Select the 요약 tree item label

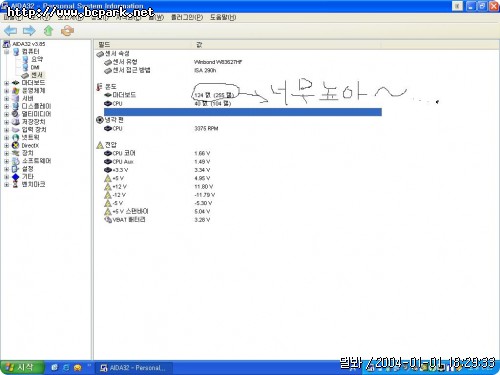[x=37, y=59]
